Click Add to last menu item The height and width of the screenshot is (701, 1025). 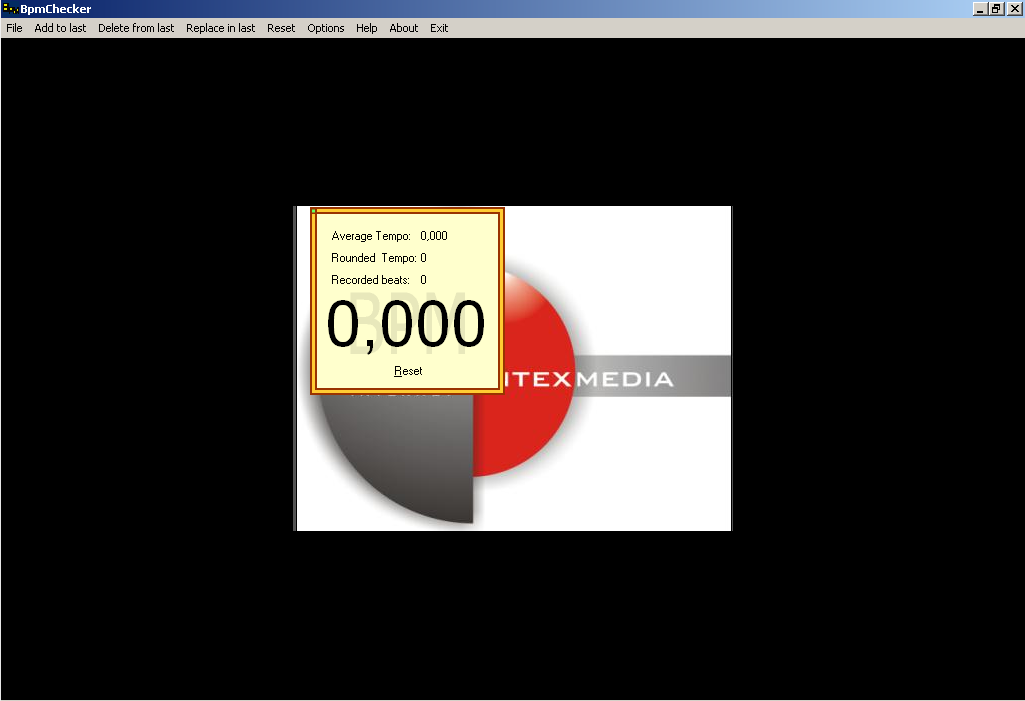point(60,28)
